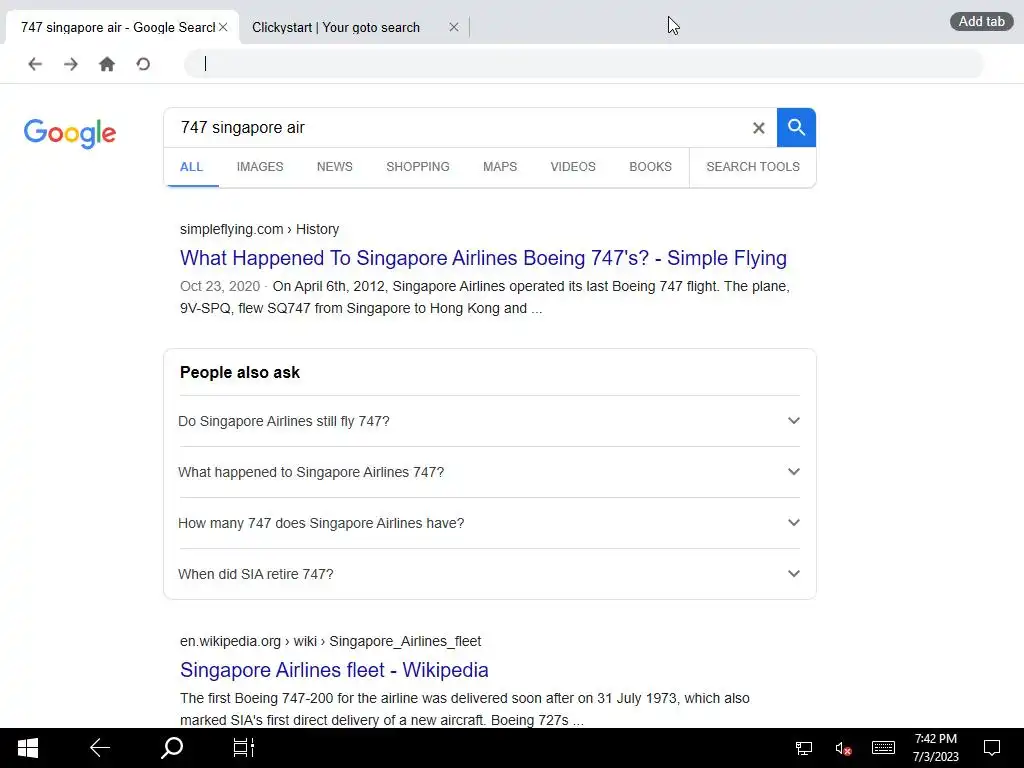Image resolution: width=1024 pixels, height=768 pixels.
Task: Open the on-screen keyboard tray icon
Action: click(883, 748)
